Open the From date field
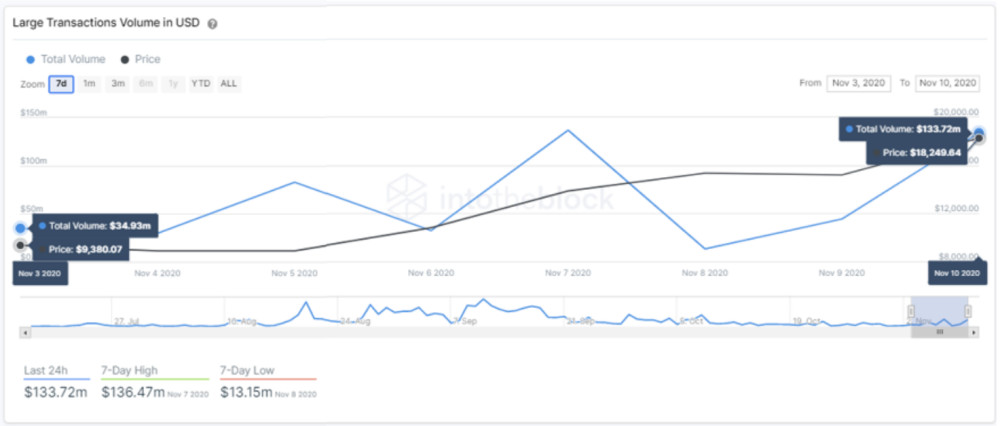The height and width of the screenshot is (426, 1000). click(x=858, y=84)
